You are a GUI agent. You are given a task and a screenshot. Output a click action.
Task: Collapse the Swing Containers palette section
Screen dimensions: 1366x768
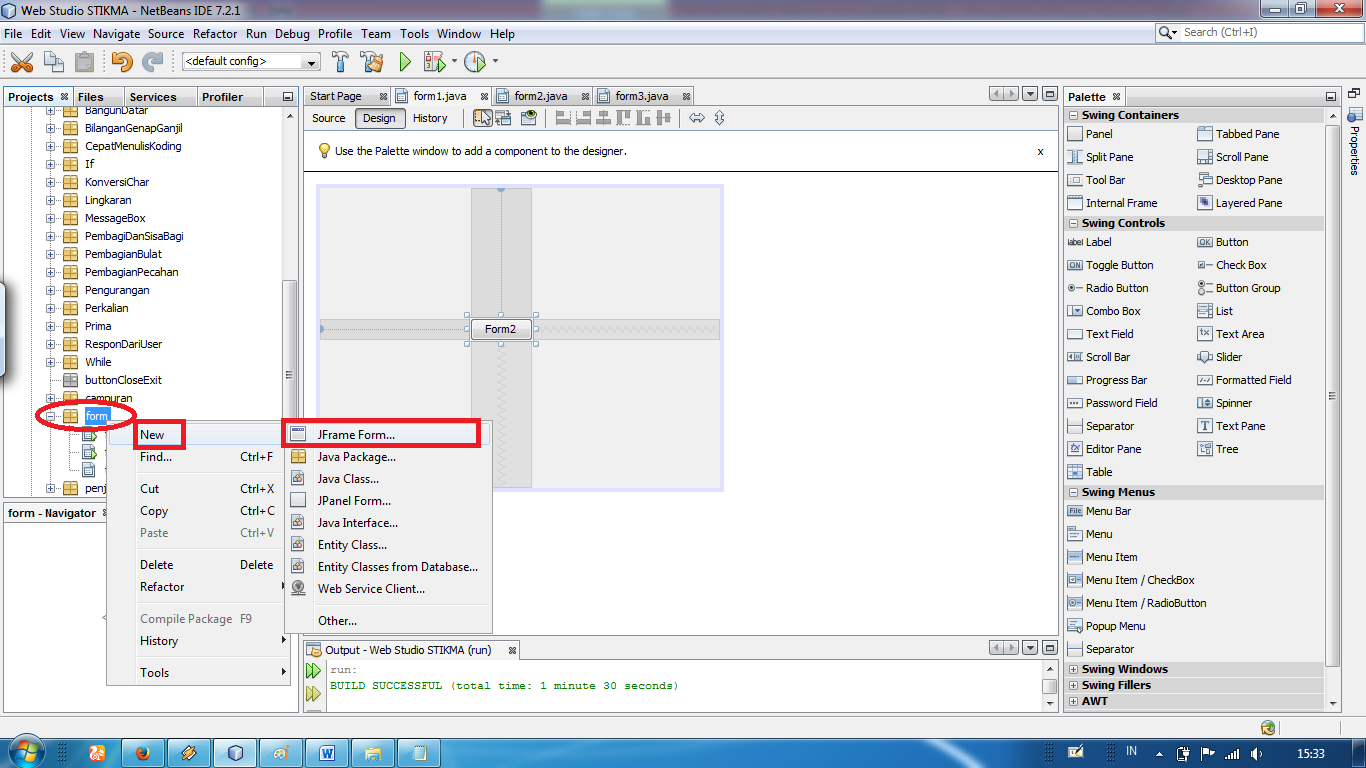click(1075, 115)
